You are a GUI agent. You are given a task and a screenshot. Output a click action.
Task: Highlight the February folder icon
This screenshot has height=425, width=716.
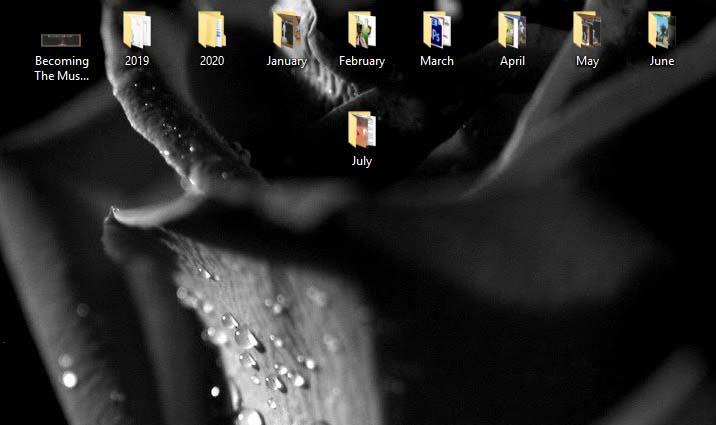point(362,30)
